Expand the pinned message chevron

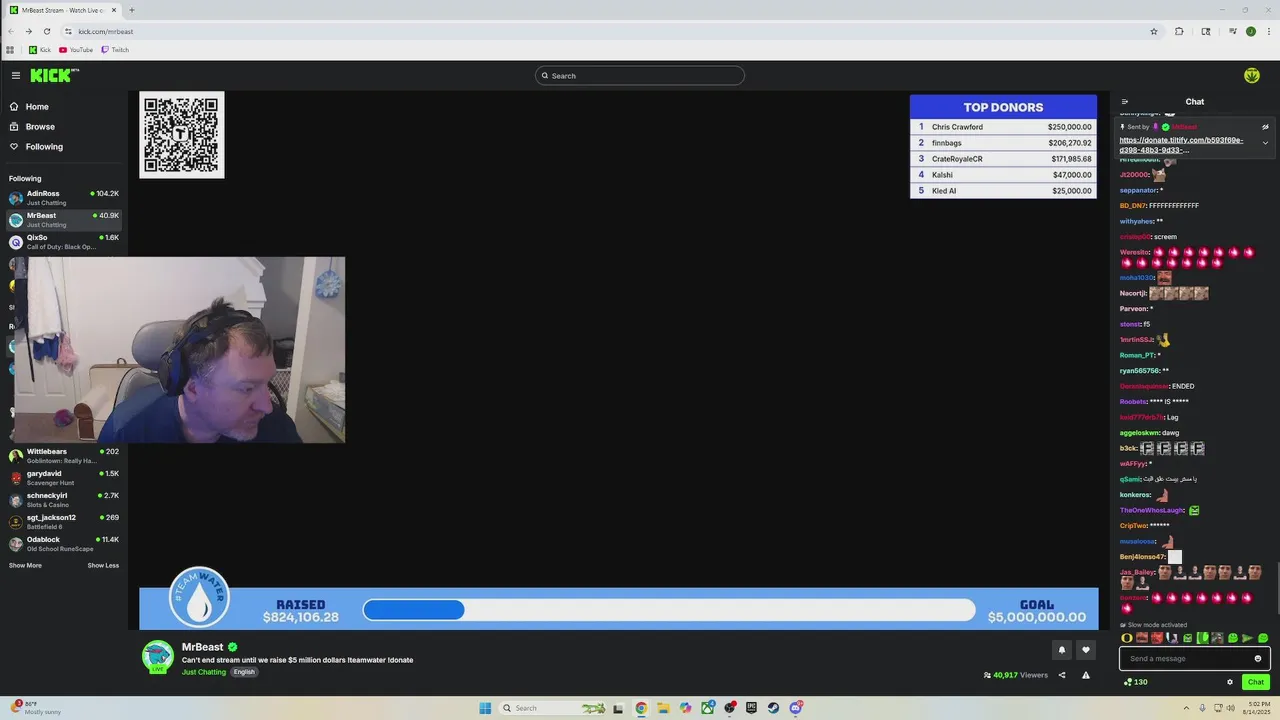(x=1265, y=143)
